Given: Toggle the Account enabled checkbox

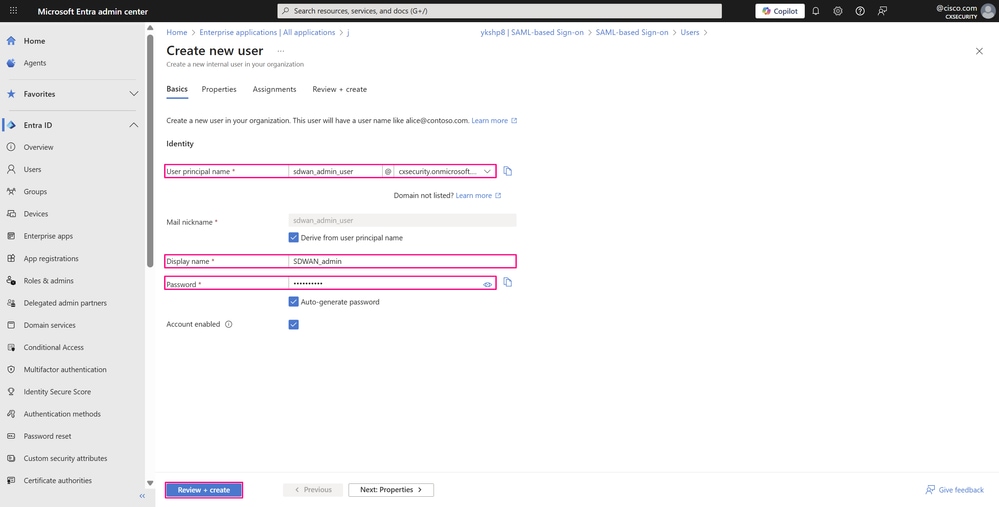Looking at the screenshot, I should click(x=294, y=324).
